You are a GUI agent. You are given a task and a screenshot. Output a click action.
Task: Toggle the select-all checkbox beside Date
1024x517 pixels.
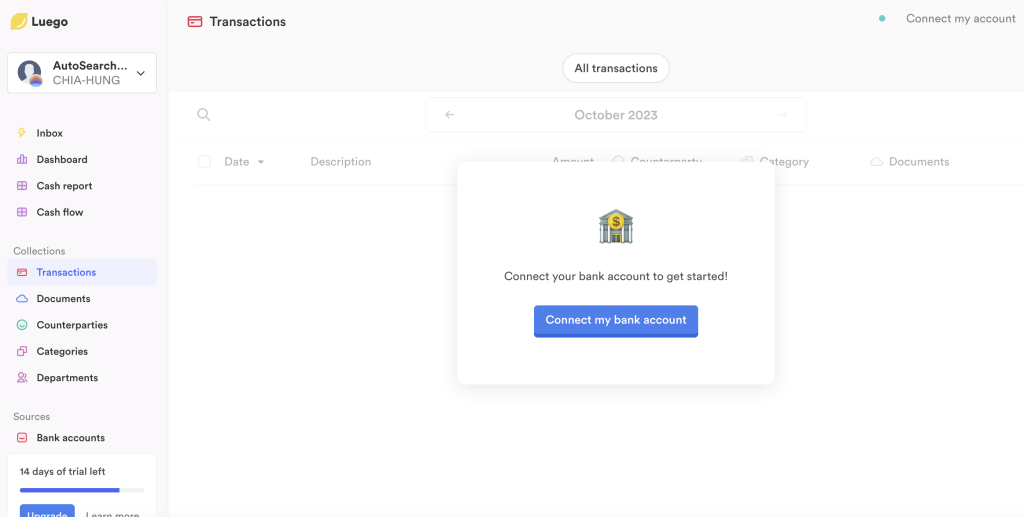[204, 161]
